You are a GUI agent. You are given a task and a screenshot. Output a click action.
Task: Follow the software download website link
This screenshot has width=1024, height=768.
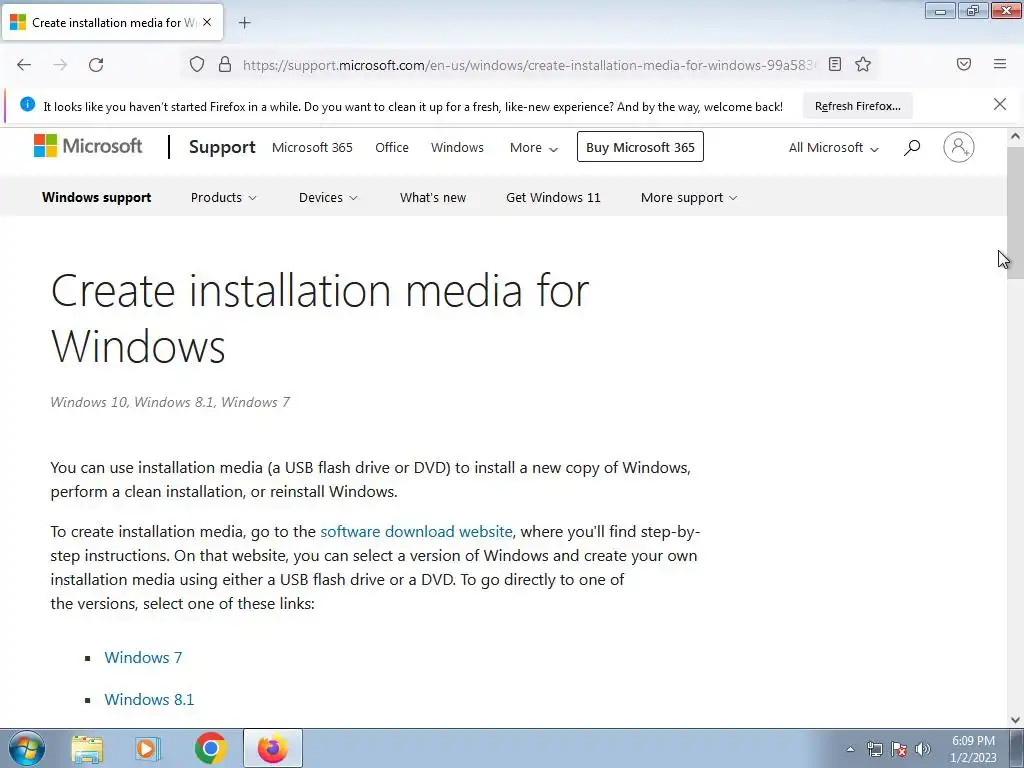pos(416,532)
